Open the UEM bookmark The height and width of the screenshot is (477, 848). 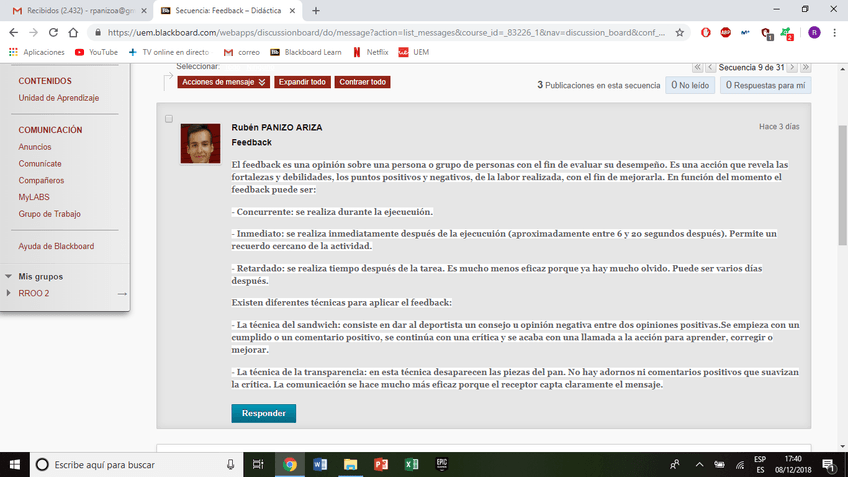[x=414, y=52]
